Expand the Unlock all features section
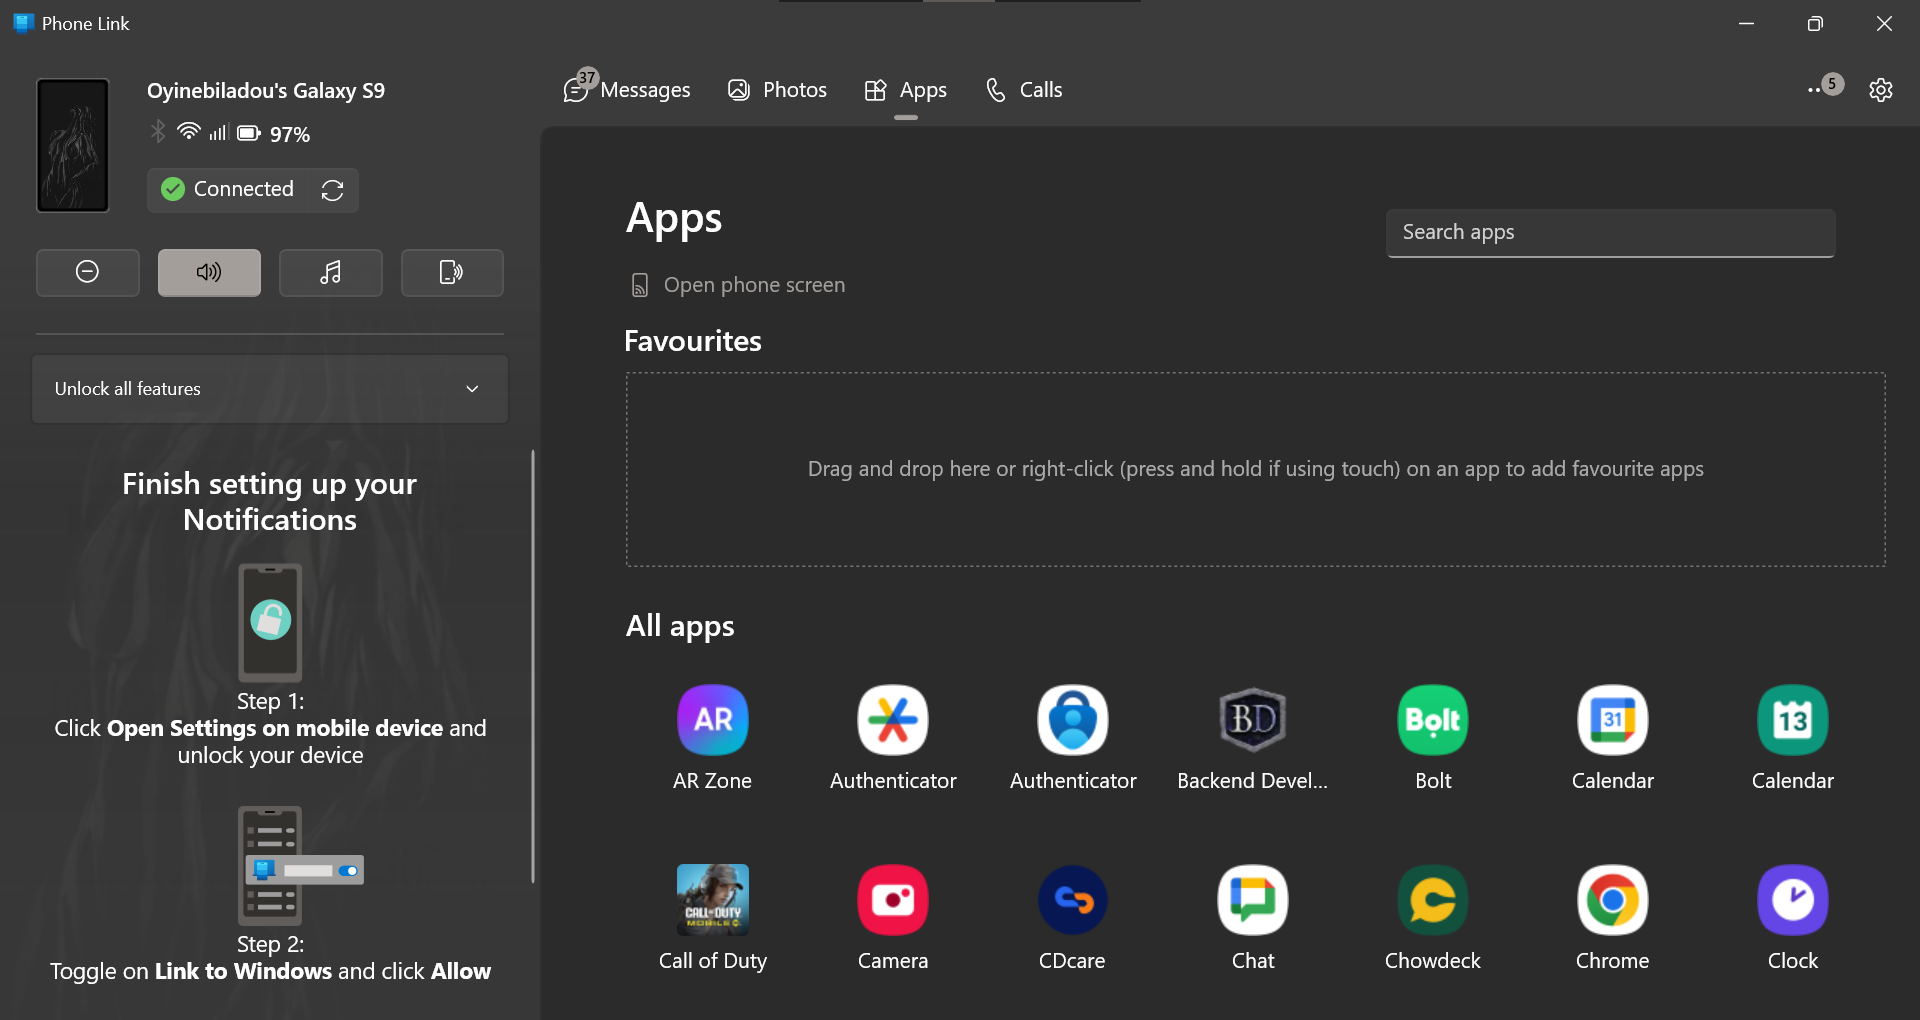 [472, 389]
